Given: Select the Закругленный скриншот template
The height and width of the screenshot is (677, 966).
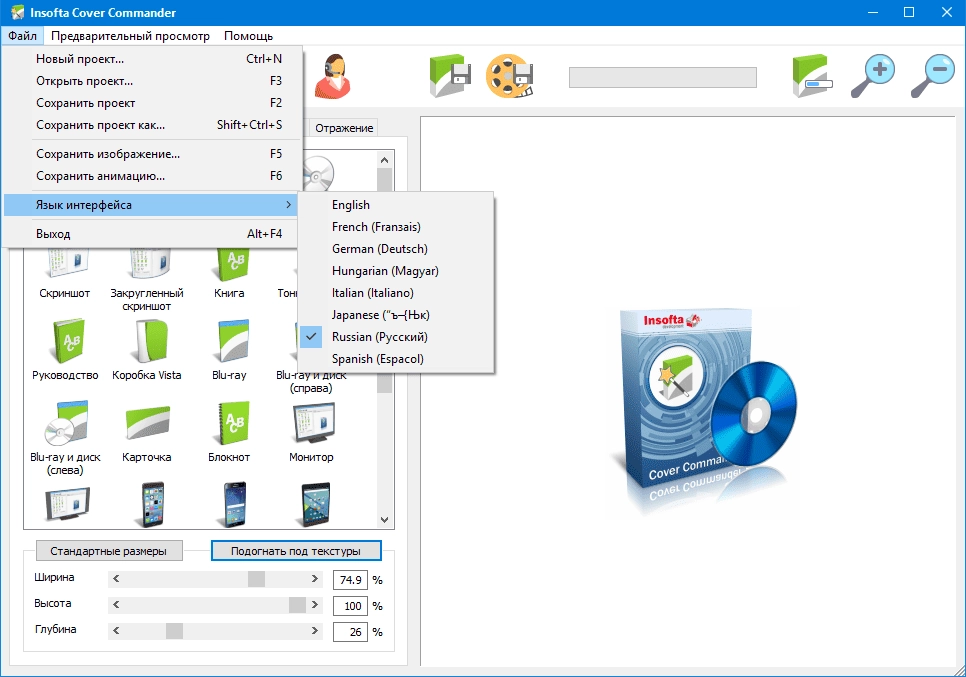Looking at the screenshot, I should tap(147, 280).
